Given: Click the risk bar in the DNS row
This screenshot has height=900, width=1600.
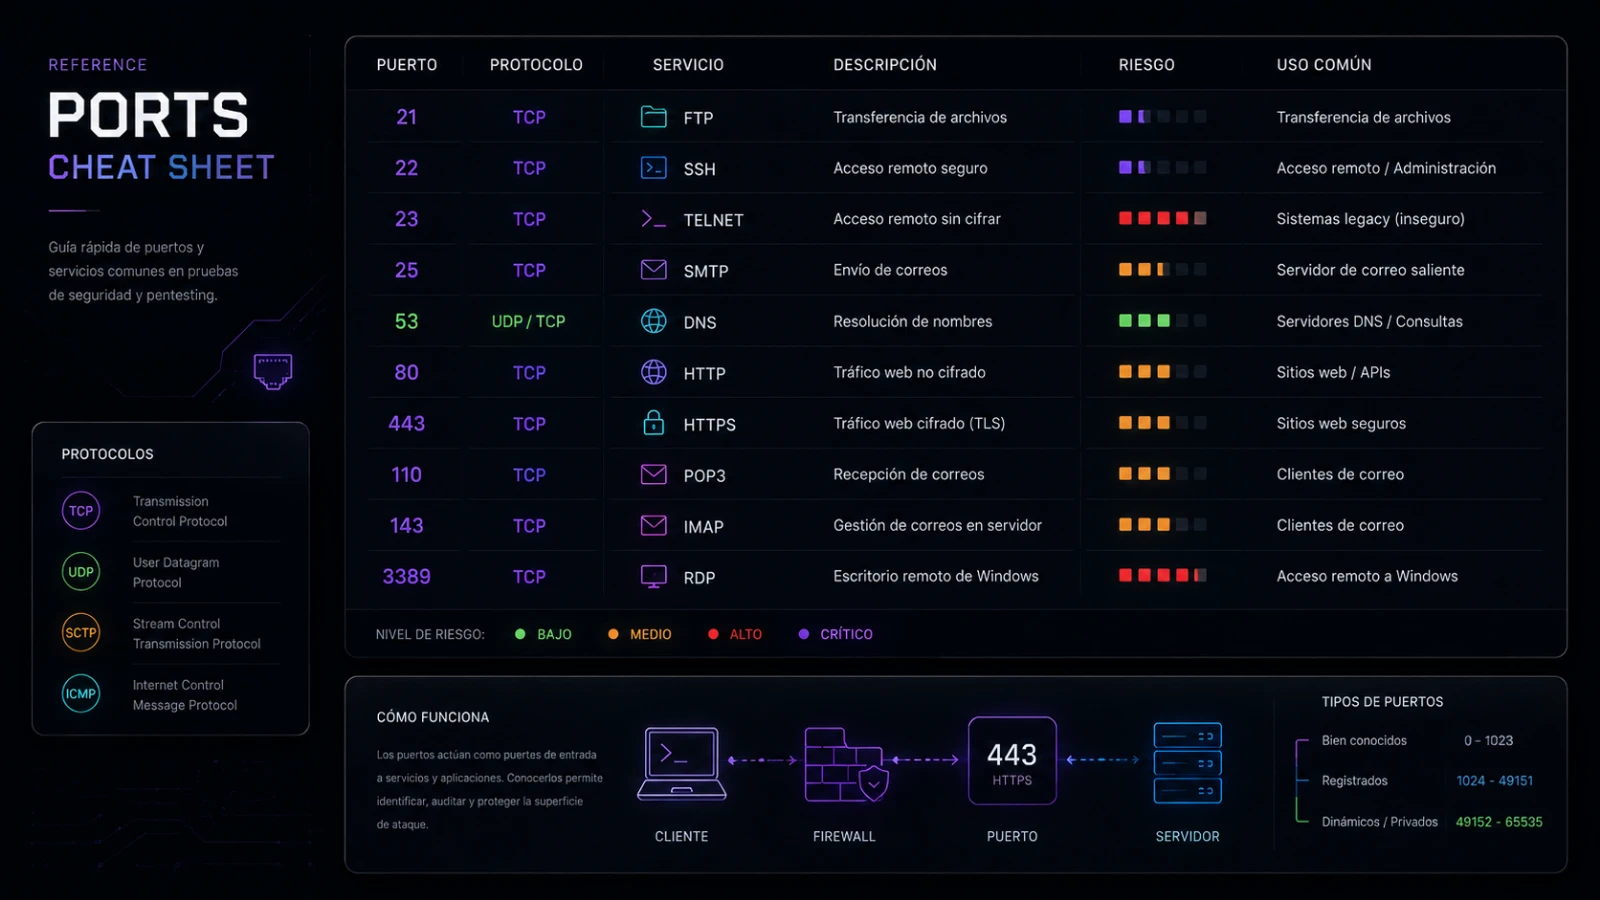Looking at the screenshot, I should pos(1162,321).
